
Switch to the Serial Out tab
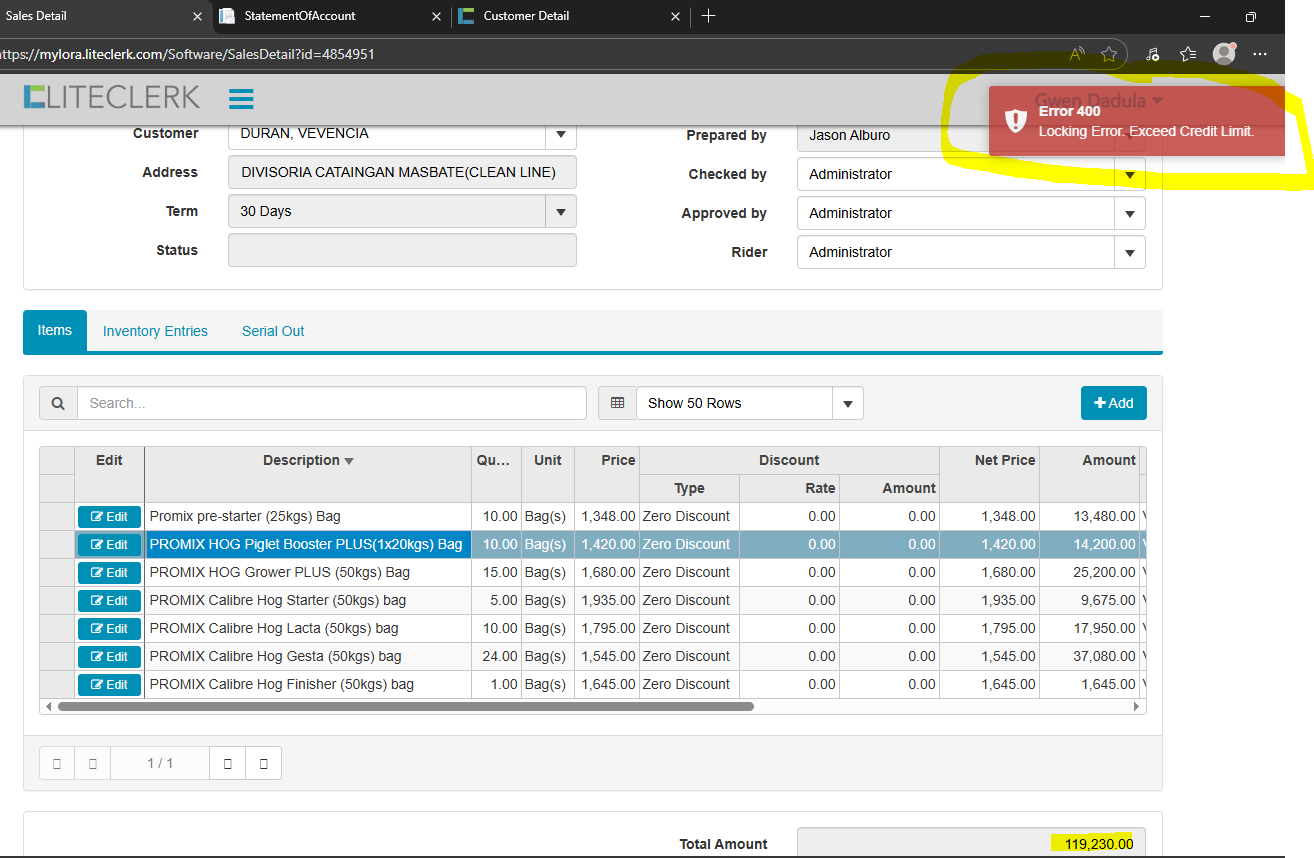point(273,331)
